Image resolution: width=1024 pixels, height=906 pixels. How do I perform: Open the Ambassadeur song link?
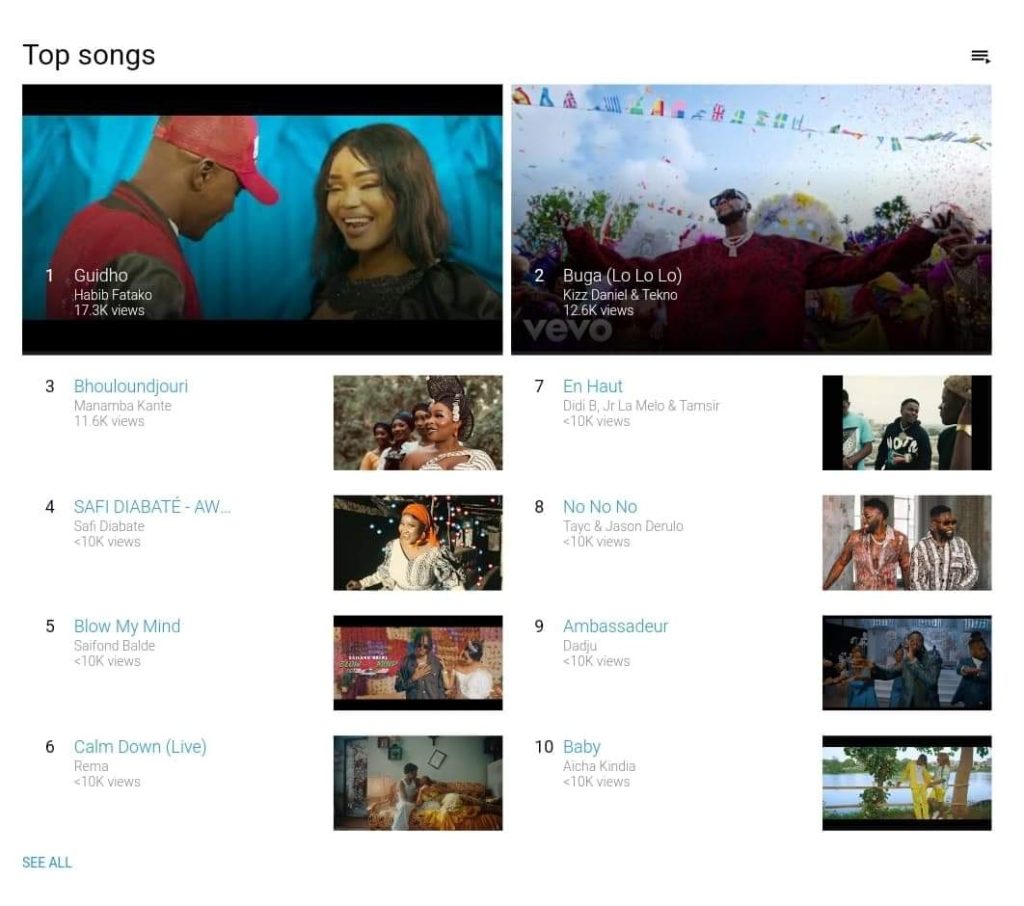(615, 626)
